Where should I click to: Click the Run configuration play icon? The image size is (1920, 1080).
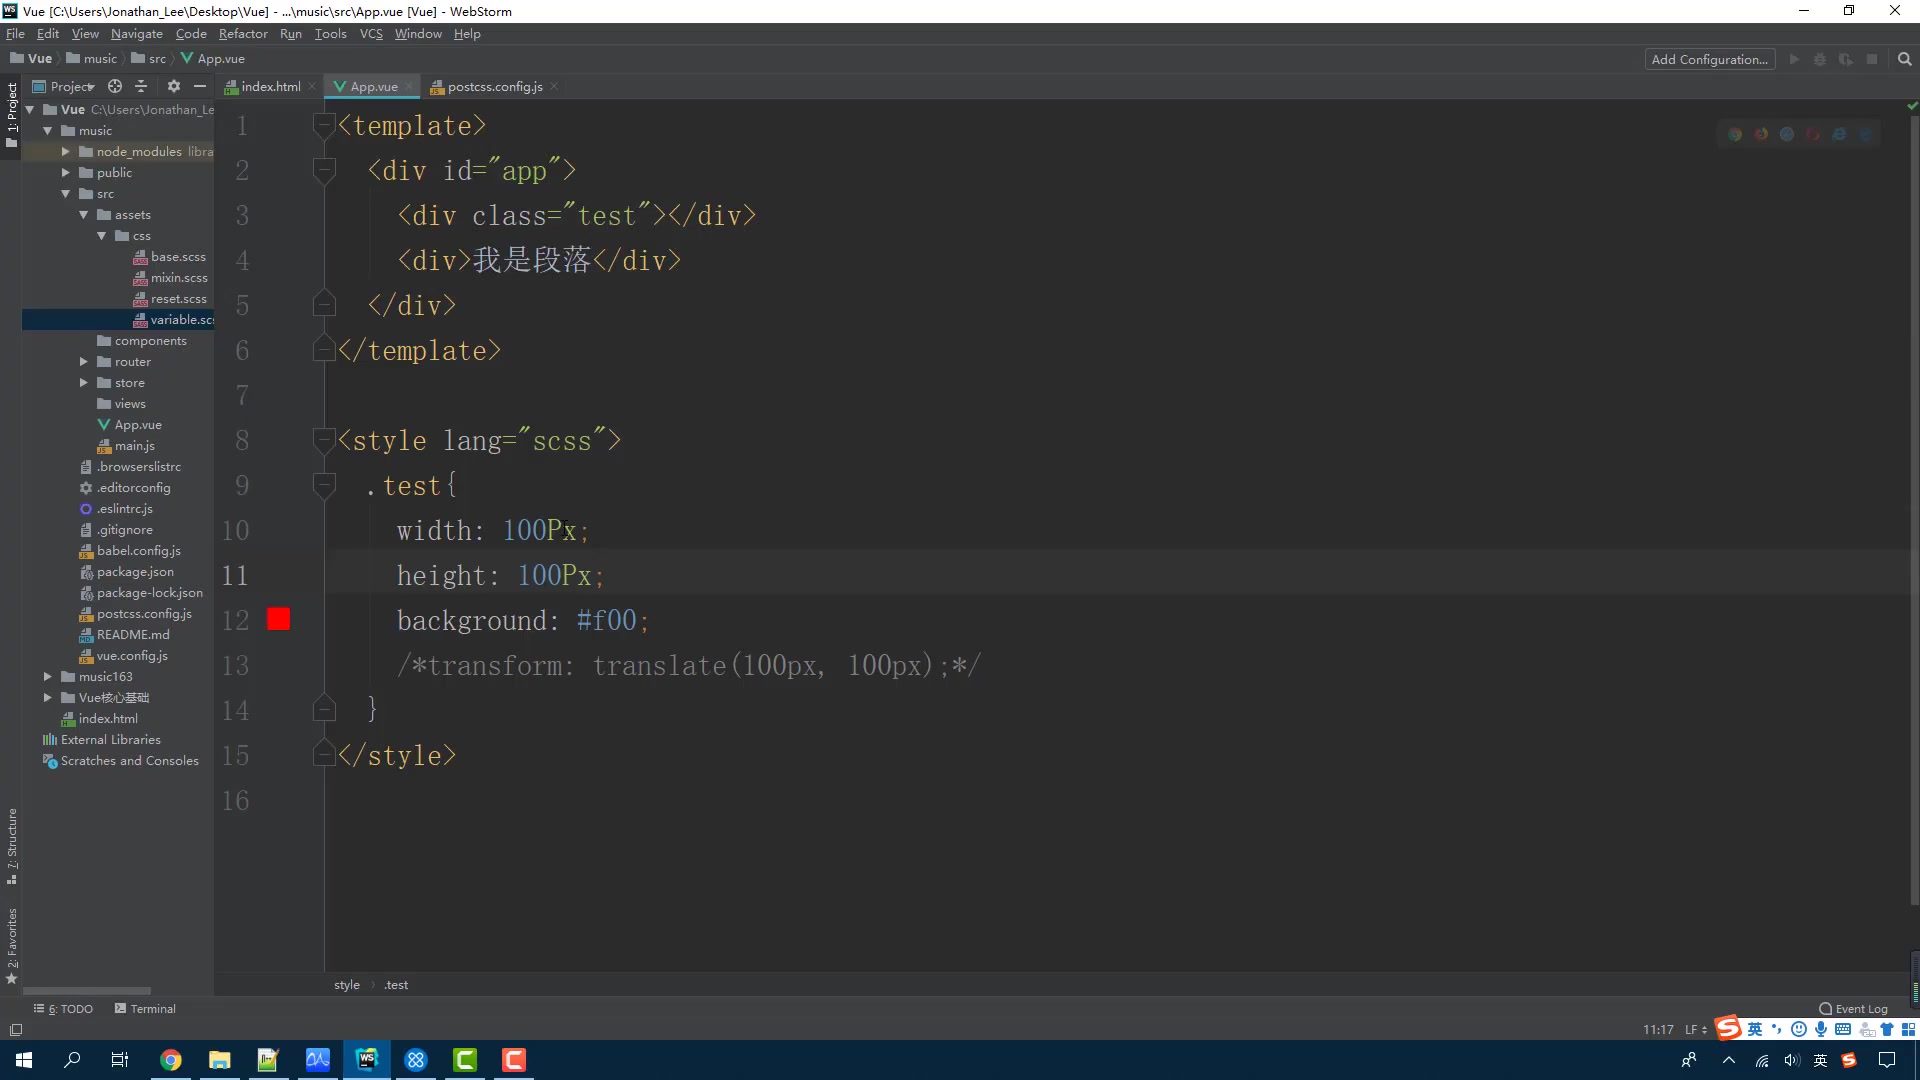click(x=1794, y=59)
